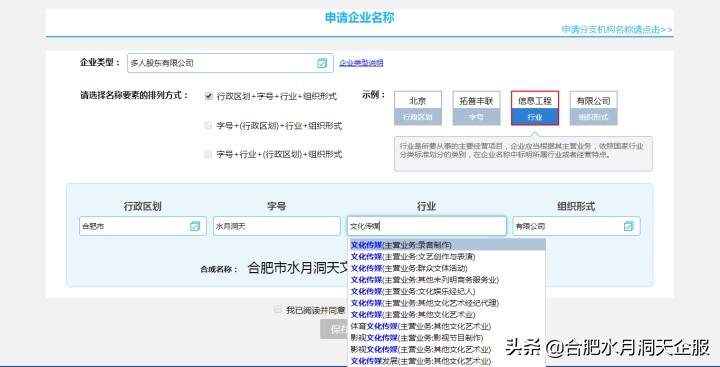Tick the 我已阅读并同意 agreement checkbox

(x=278, y=310)
